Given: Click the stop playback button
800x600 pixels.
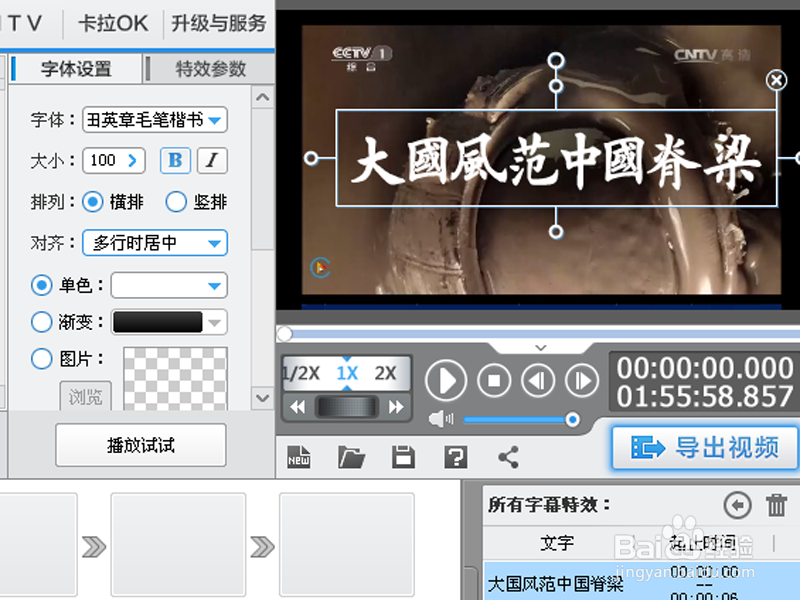Looking at the screenshot, I should (x=493, y=380).
